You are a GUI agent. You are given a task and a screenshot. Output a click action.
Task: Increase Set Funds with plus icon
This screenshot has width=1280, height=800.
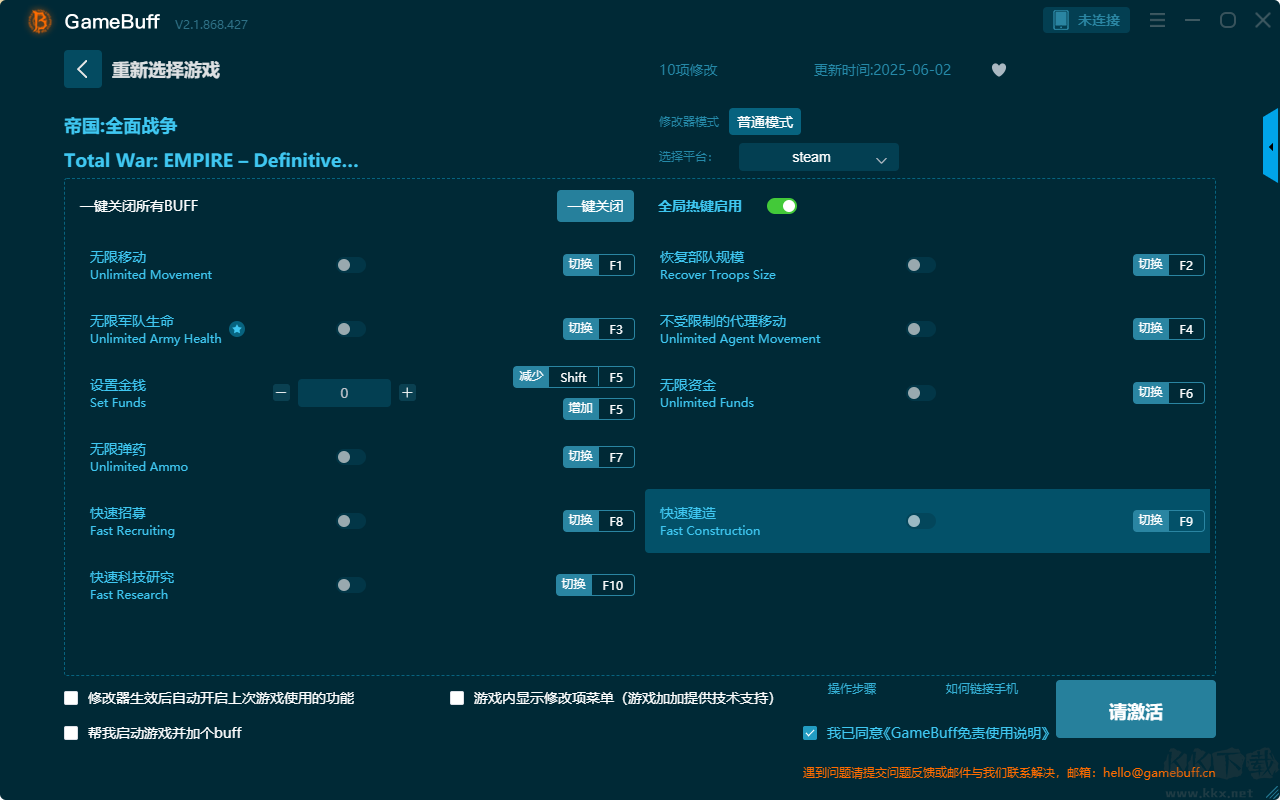click(407, 393)
